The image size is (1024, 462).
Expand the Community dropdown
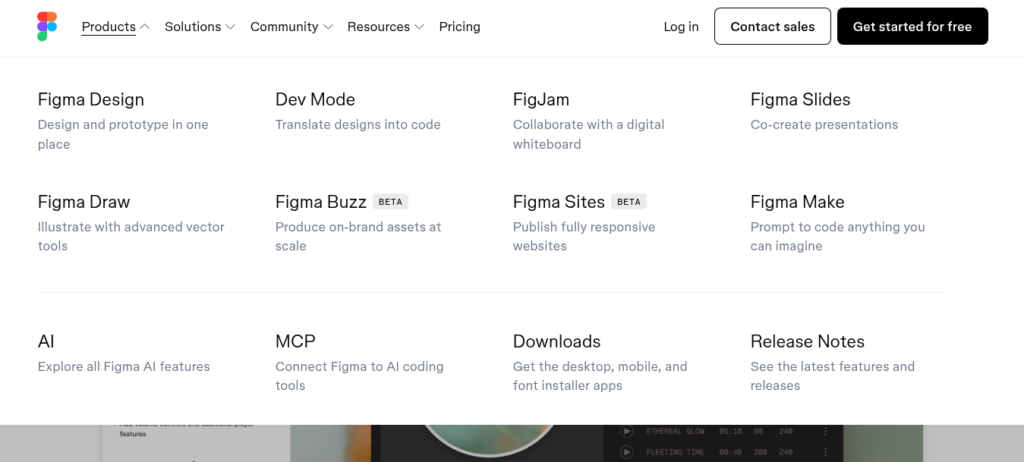pyautogui.click(x=291, y=27)
